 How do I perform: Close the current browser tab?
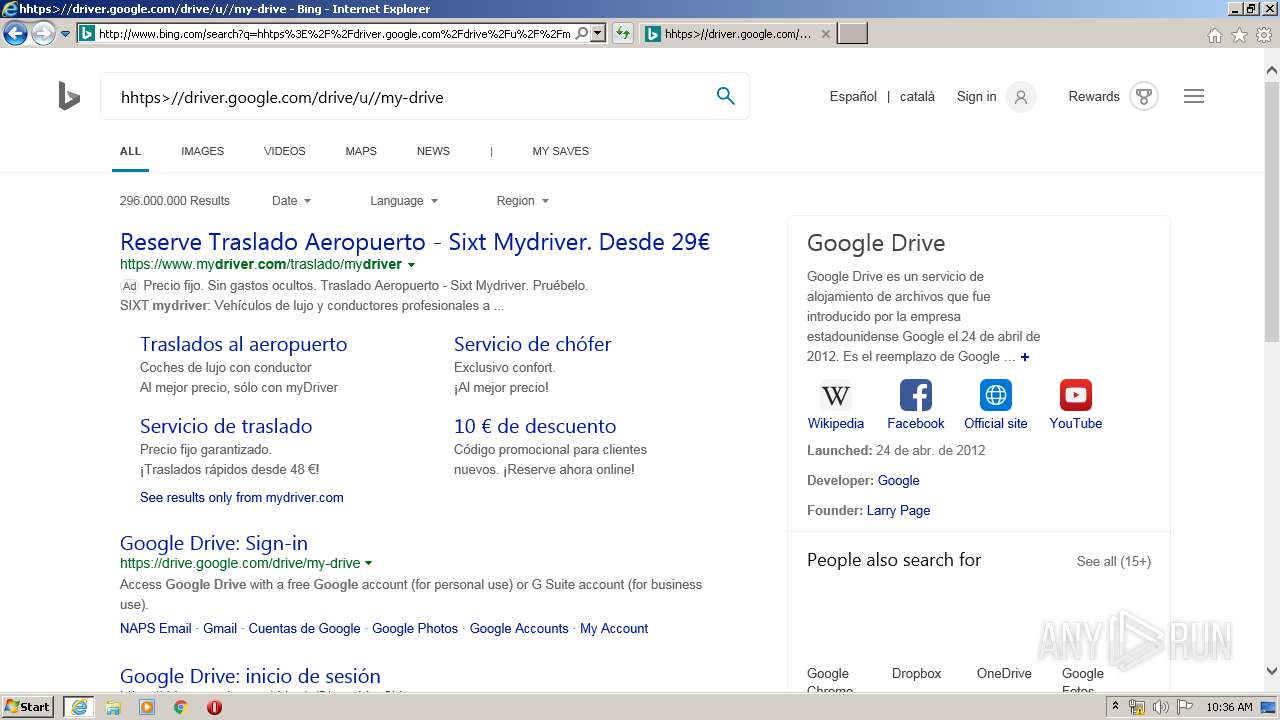point(826,34)
